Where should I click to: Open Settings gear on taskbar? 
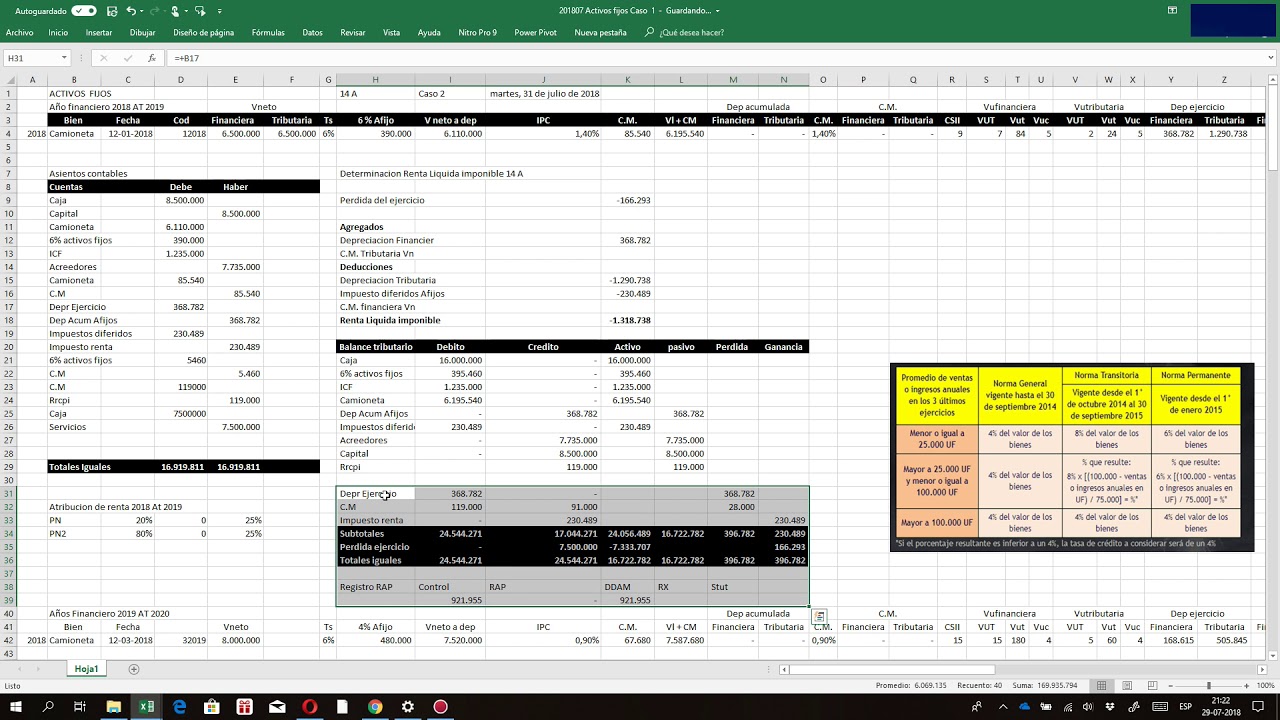(407, 707)
